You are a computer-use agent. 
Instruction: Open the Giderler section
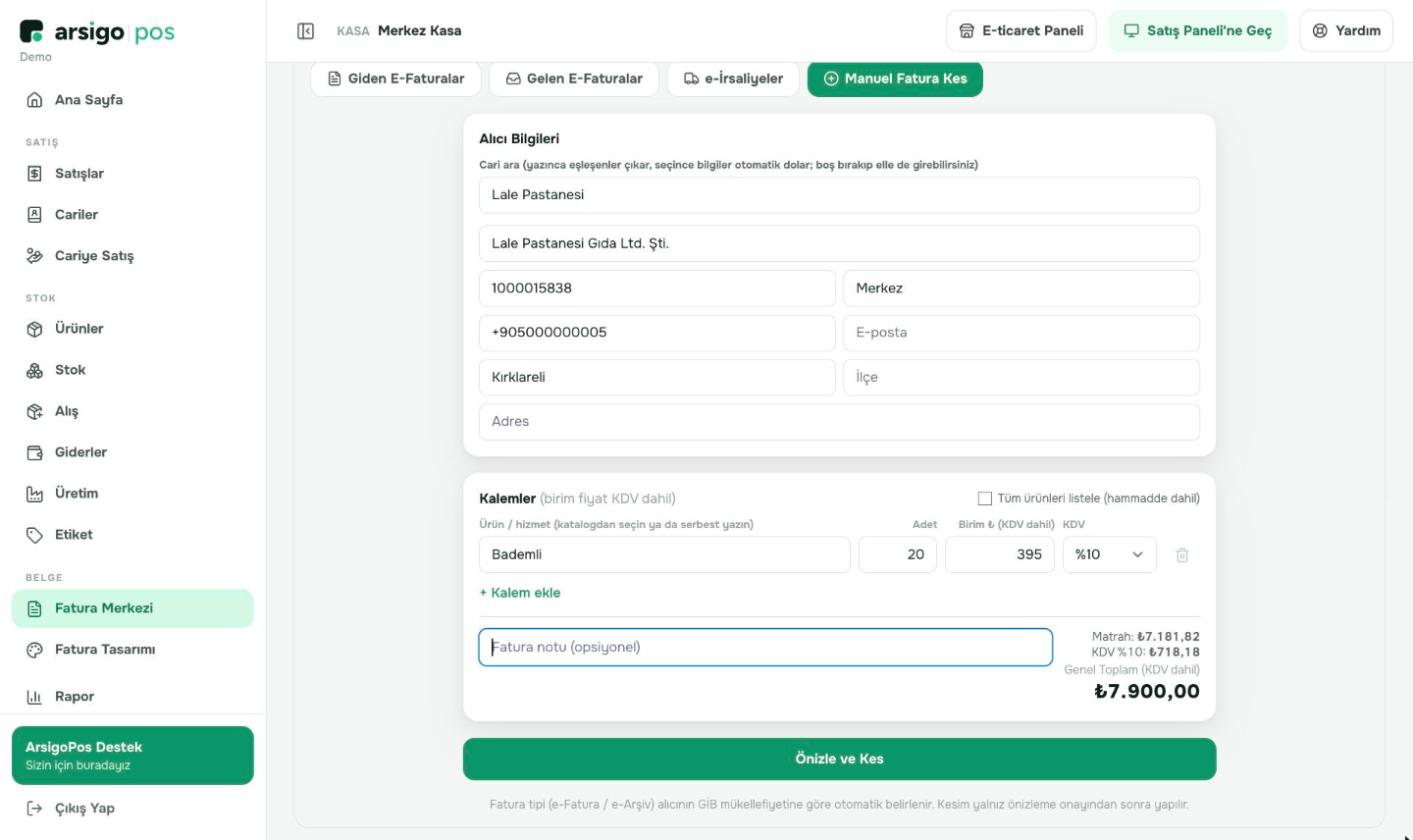(133, 452)
